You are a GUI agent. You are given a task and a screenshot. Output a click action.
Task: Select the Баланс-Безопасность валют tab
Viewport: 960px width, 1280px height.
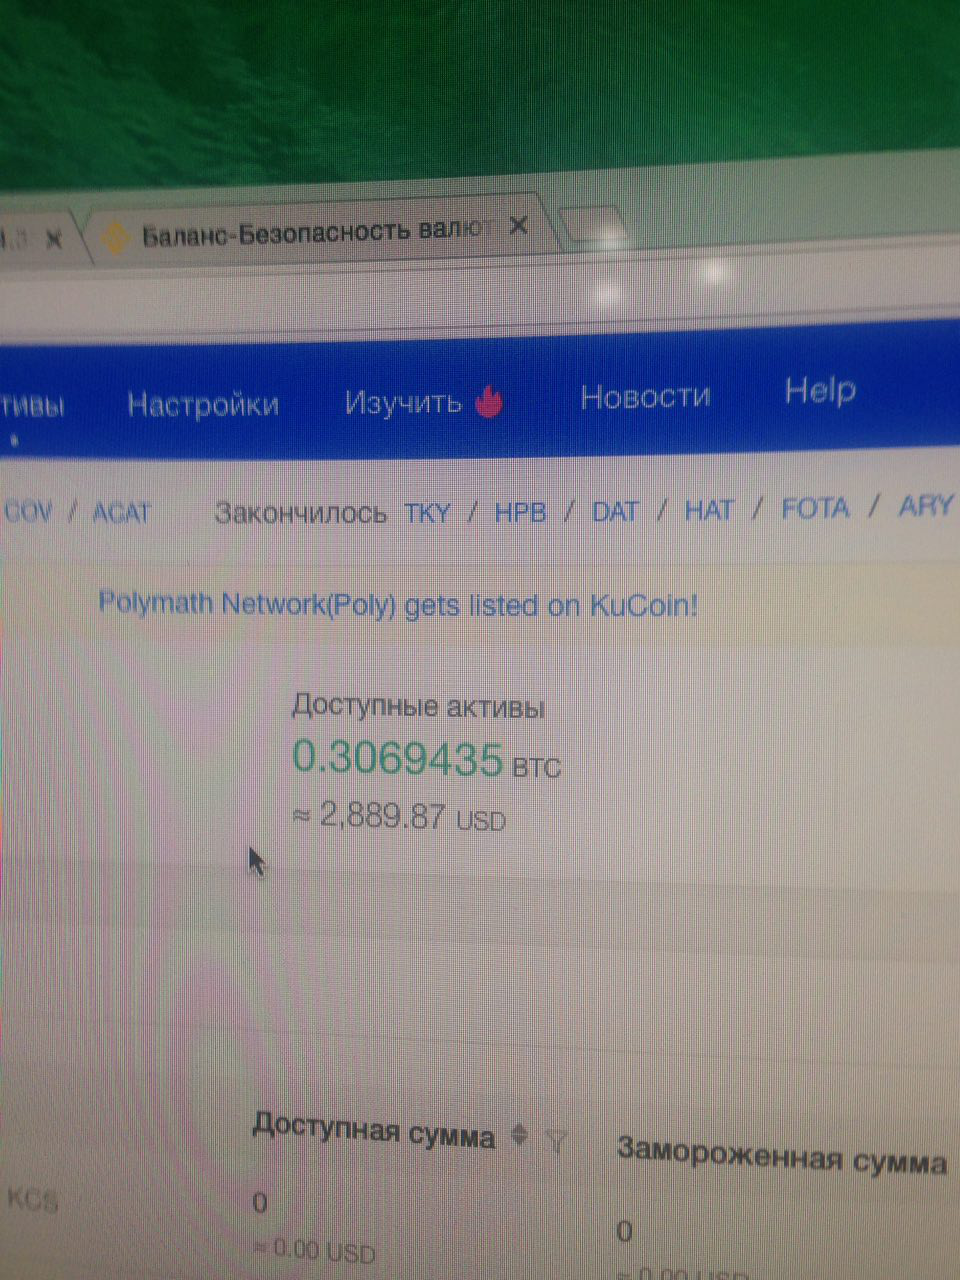coord(318,233)
